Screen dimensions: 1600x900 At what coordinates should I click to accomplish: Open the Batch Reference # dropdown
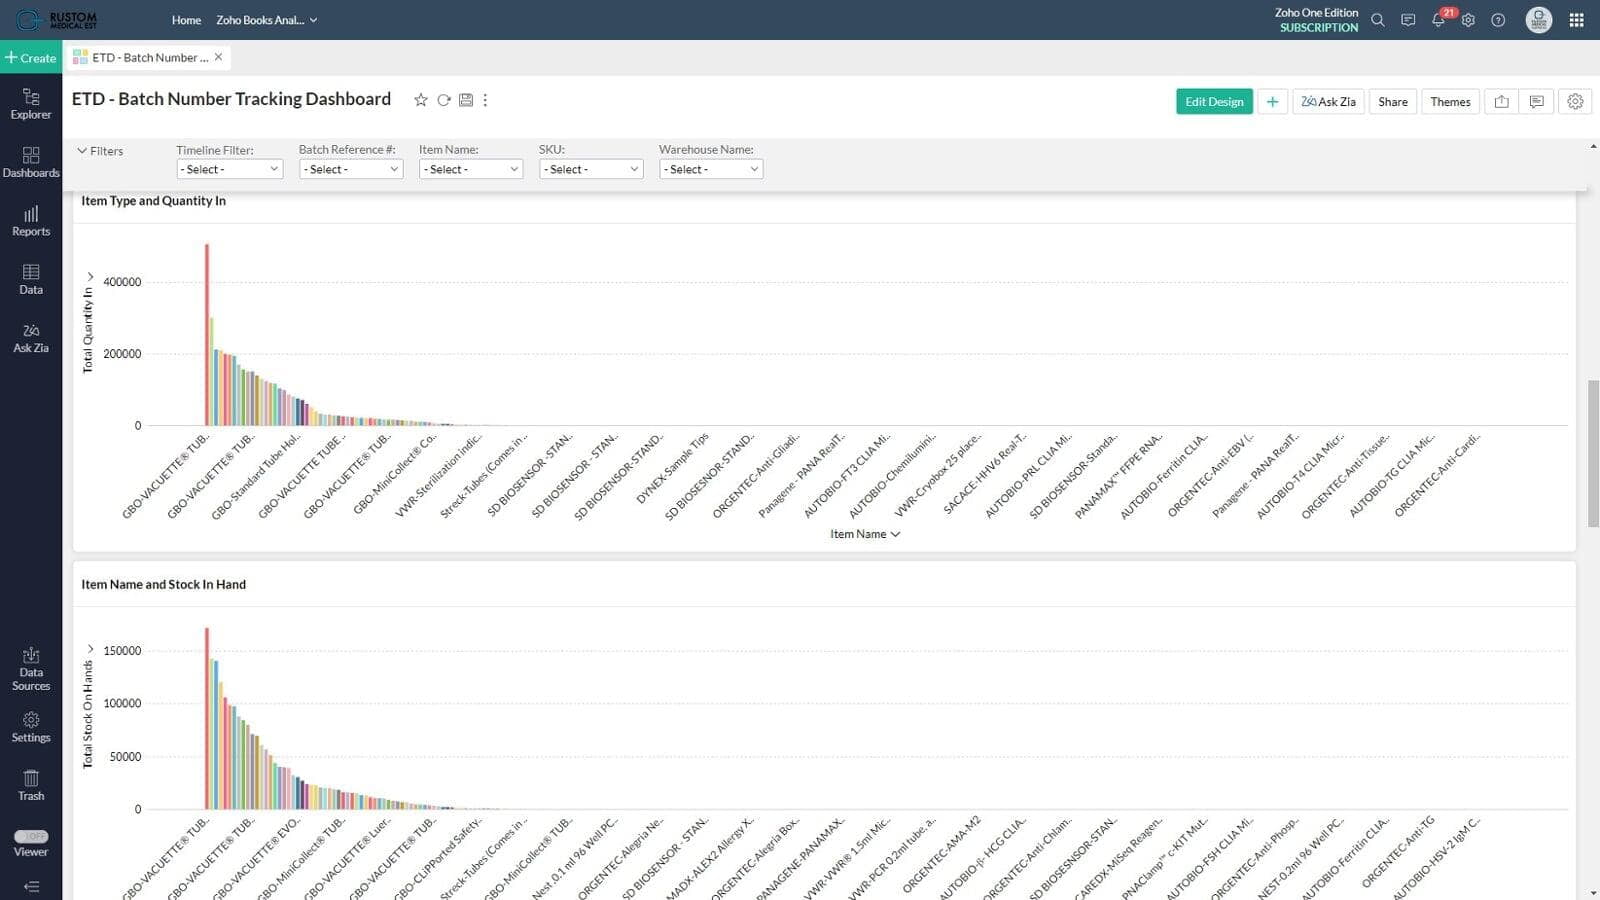351,169
